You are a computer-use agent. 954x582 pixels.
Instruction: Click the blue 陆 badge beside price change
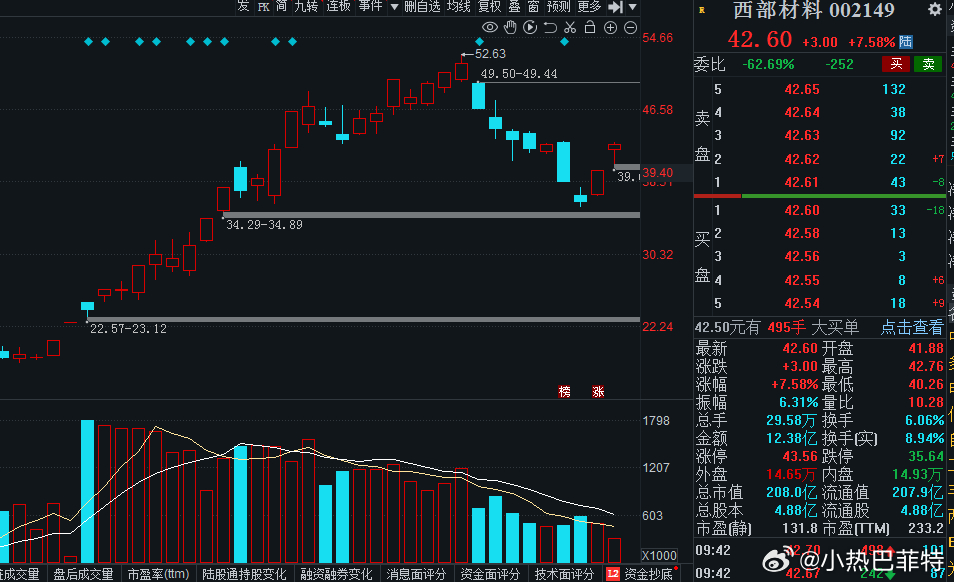pyautogui.click(x=906, y=42)
